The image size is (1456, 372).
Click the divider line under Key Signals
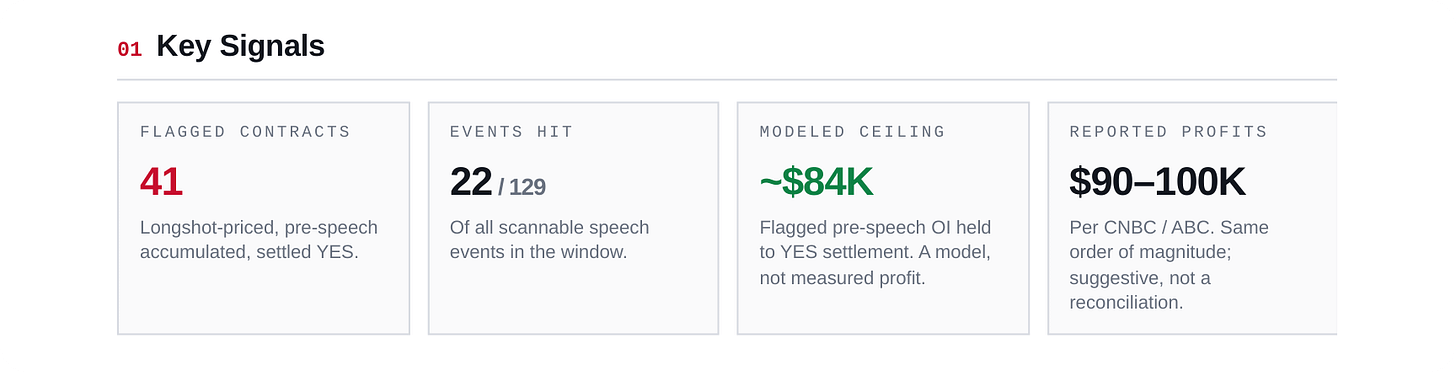click(727, 79)
